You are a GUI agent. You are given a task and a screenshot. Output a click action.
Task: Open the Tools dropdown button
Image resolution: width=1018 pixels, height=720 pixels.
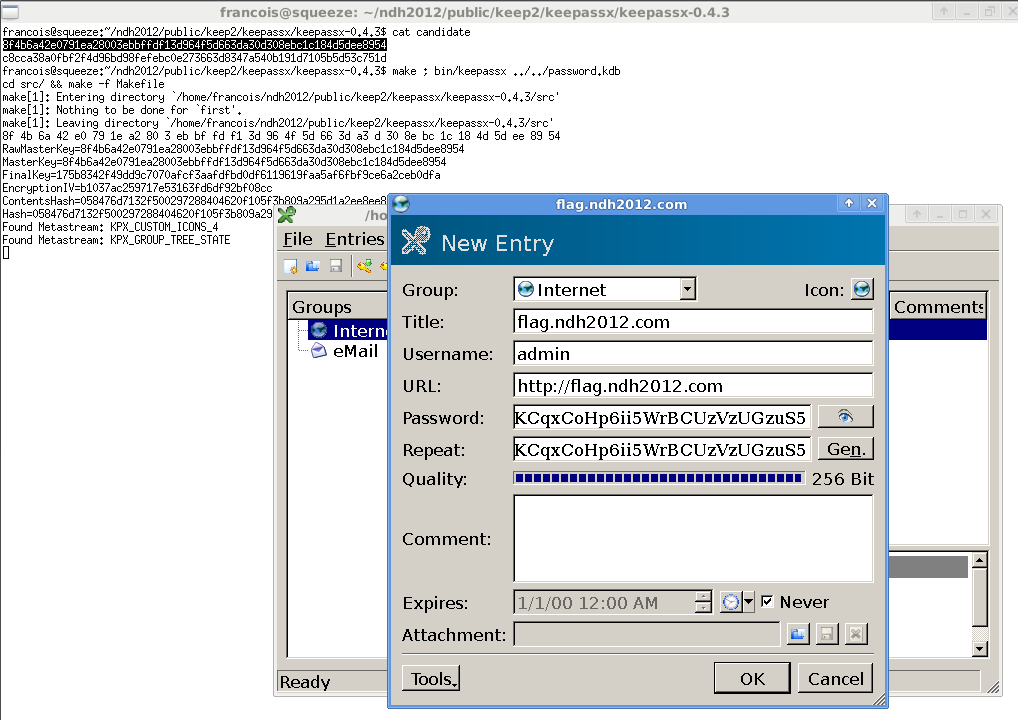tap(431, 678)
